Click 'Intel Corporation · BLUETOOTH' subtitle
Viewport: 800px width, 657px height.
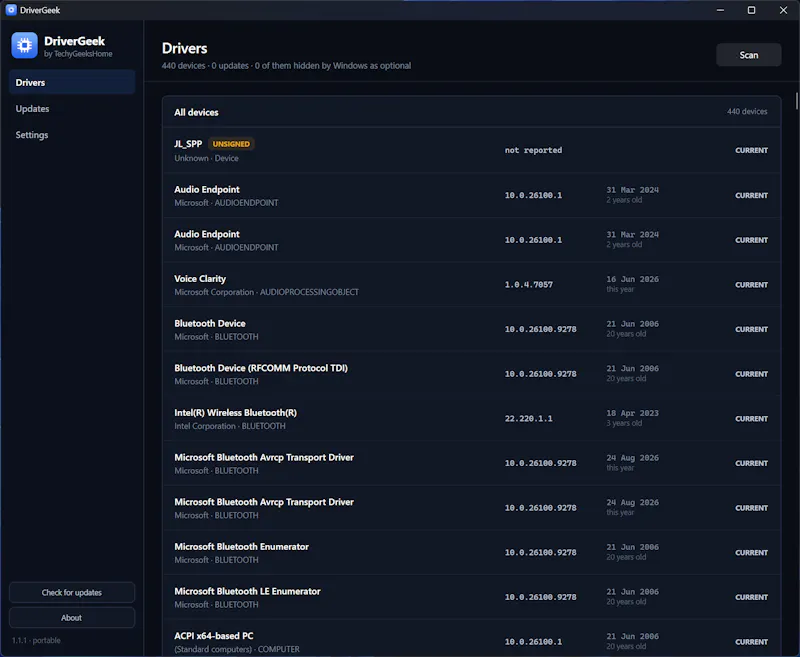tap(230, 426)
